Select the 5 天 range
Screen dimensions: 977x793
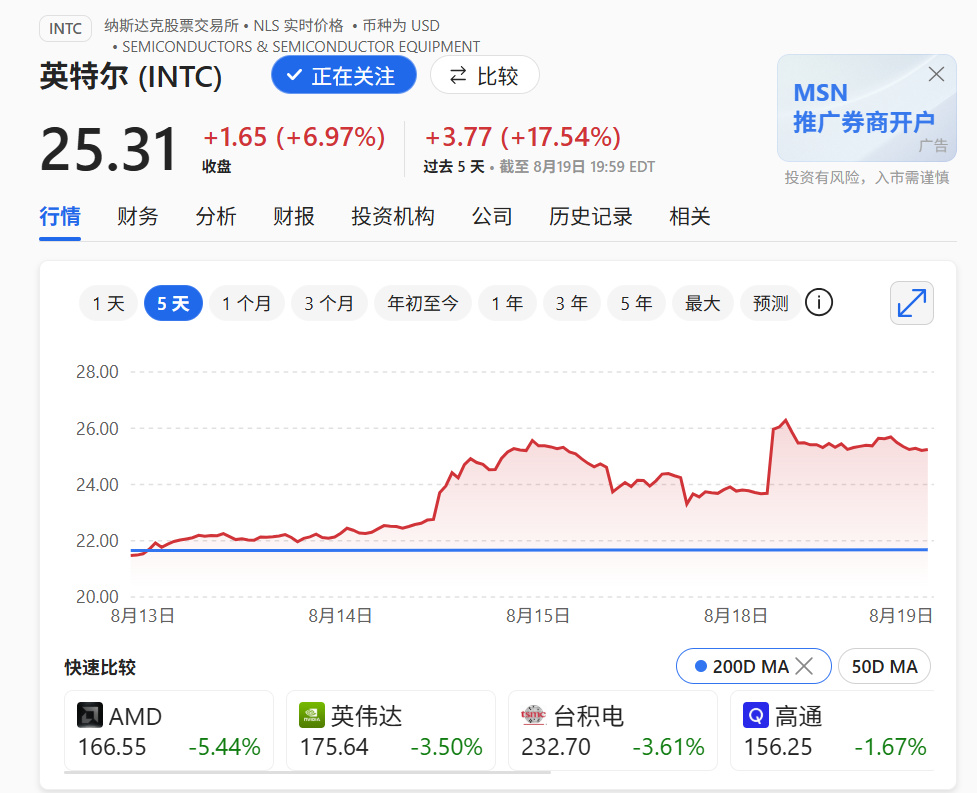pos(173,303)
